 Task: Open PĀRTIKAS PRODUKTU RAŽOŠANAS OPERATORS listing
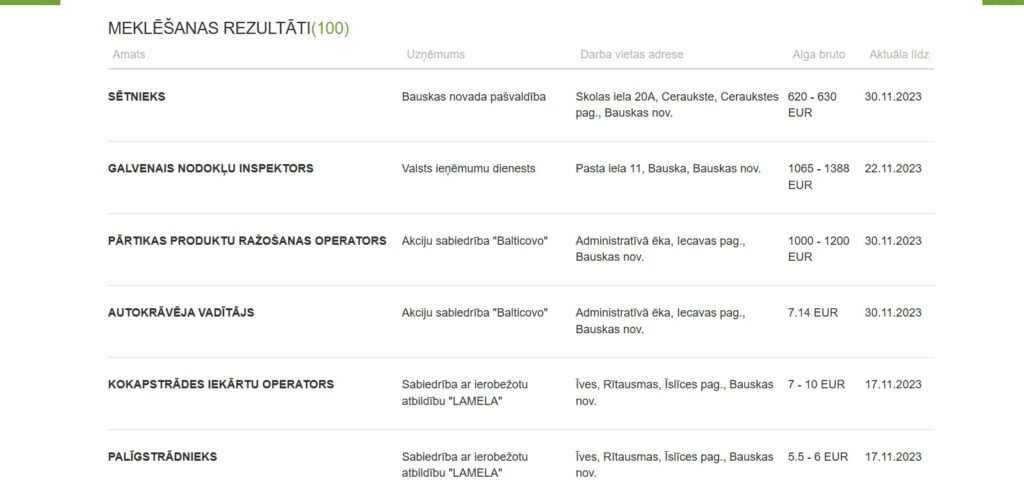click(x=246, y=241)
